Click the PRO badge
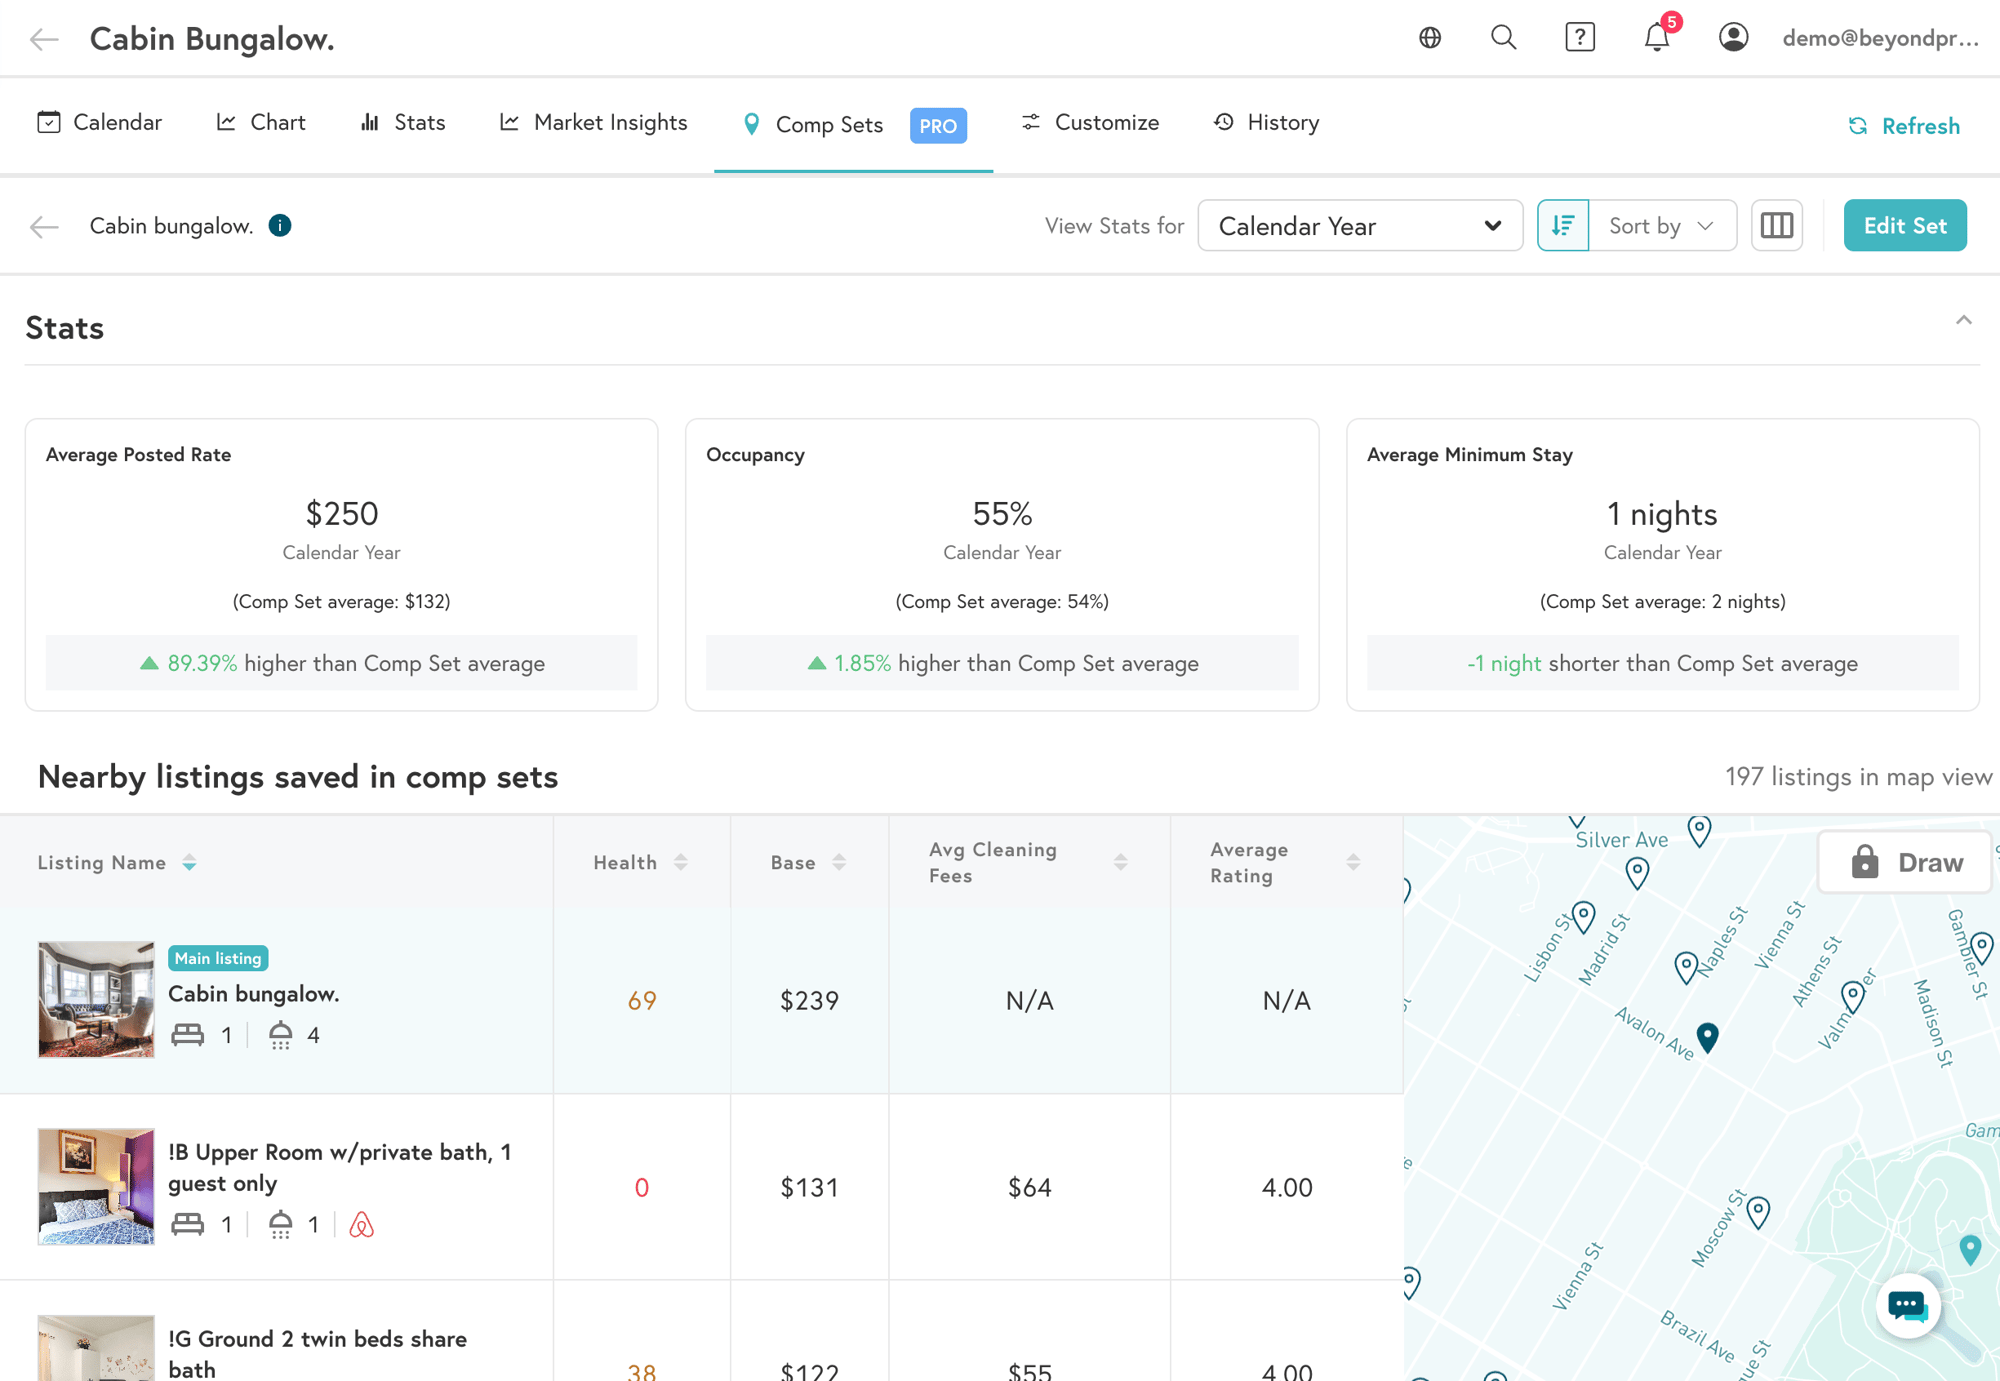 [938, 126]
